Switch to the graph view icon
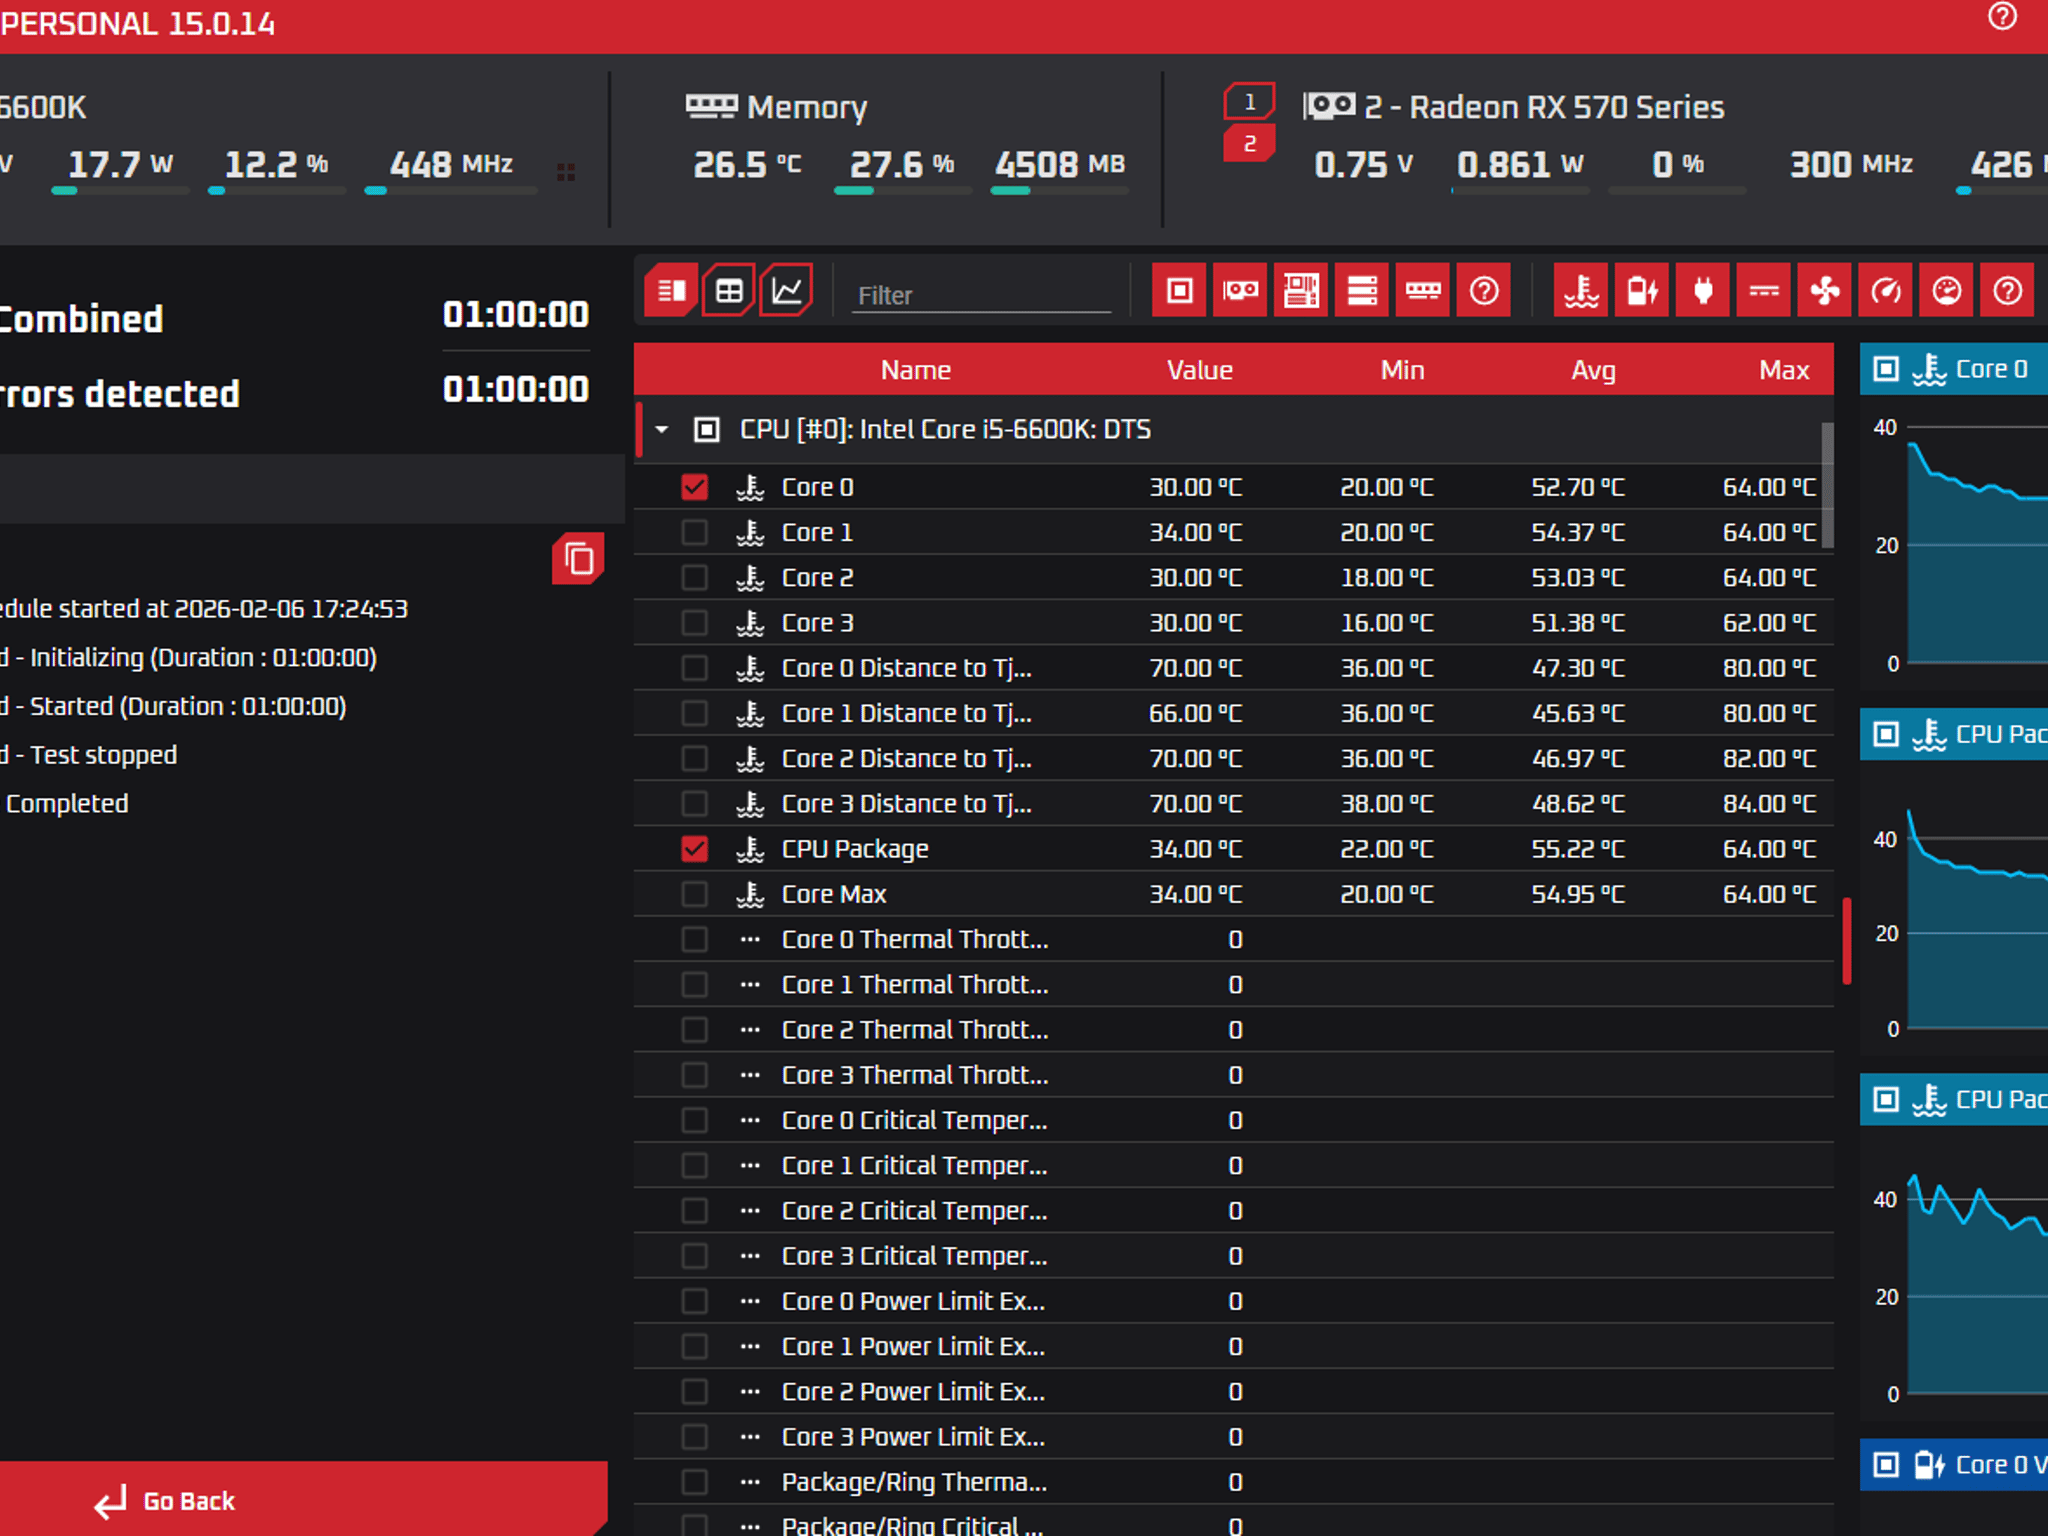 click(x=787, y=291)
